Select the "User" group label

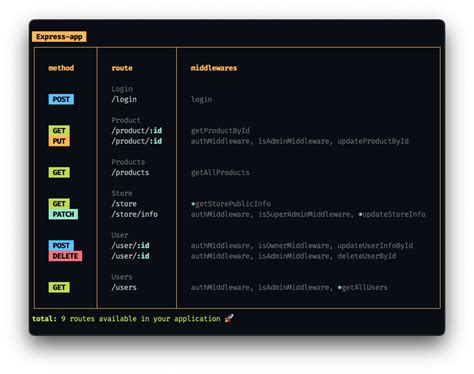120,235
